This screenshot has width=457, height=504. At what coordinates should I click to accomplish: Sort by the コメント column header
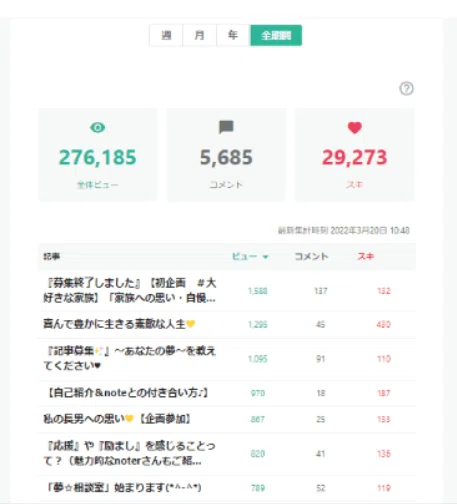[x=311, y=256]
